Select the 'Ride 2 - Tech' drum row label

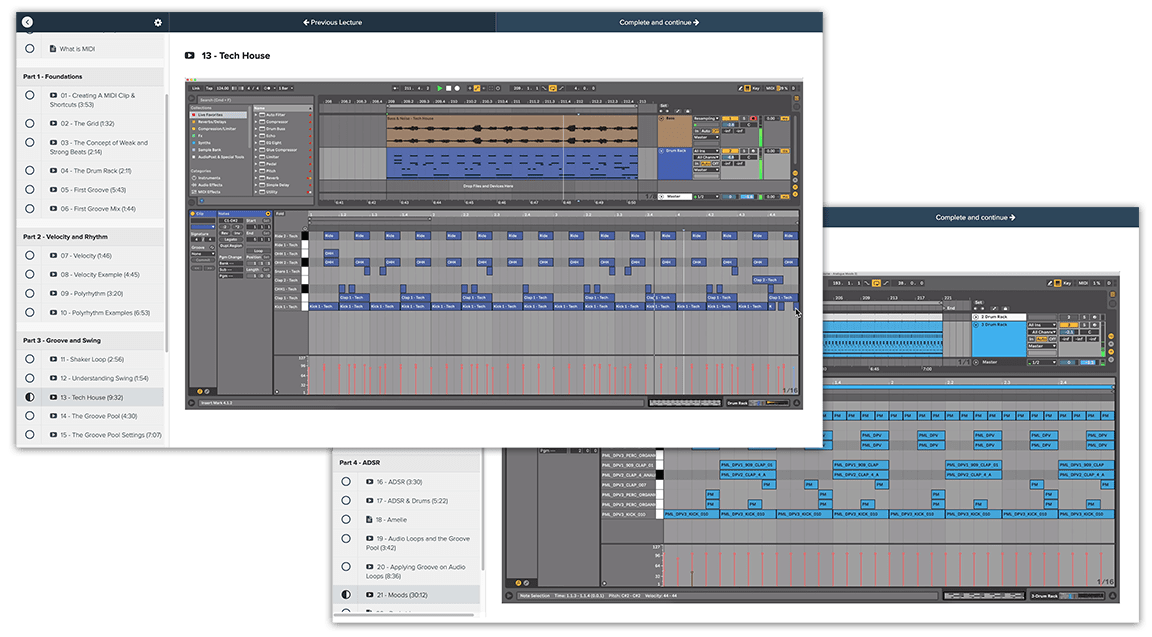pos(287,236)
